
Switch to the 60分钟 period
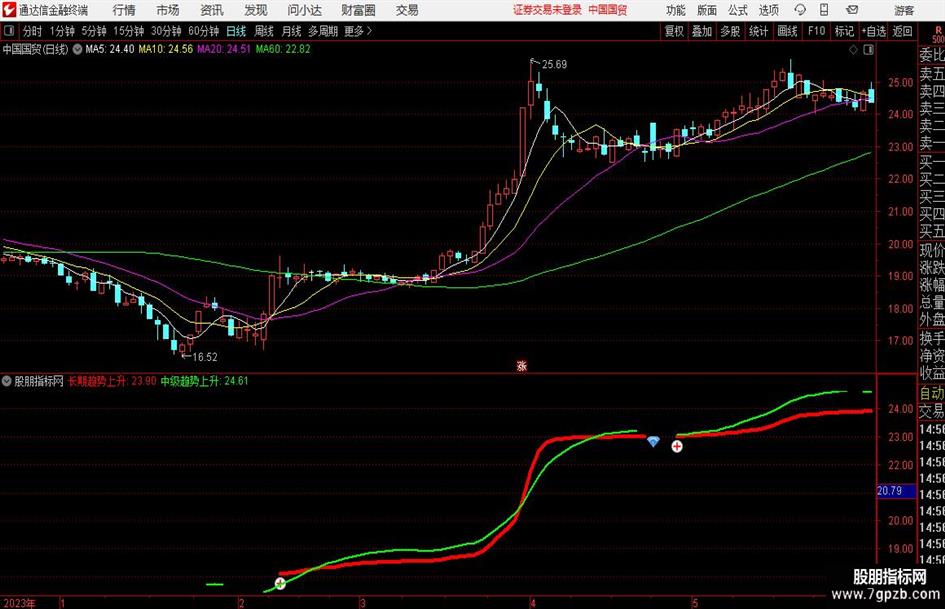pyautogui.click(x=203, y=31)
